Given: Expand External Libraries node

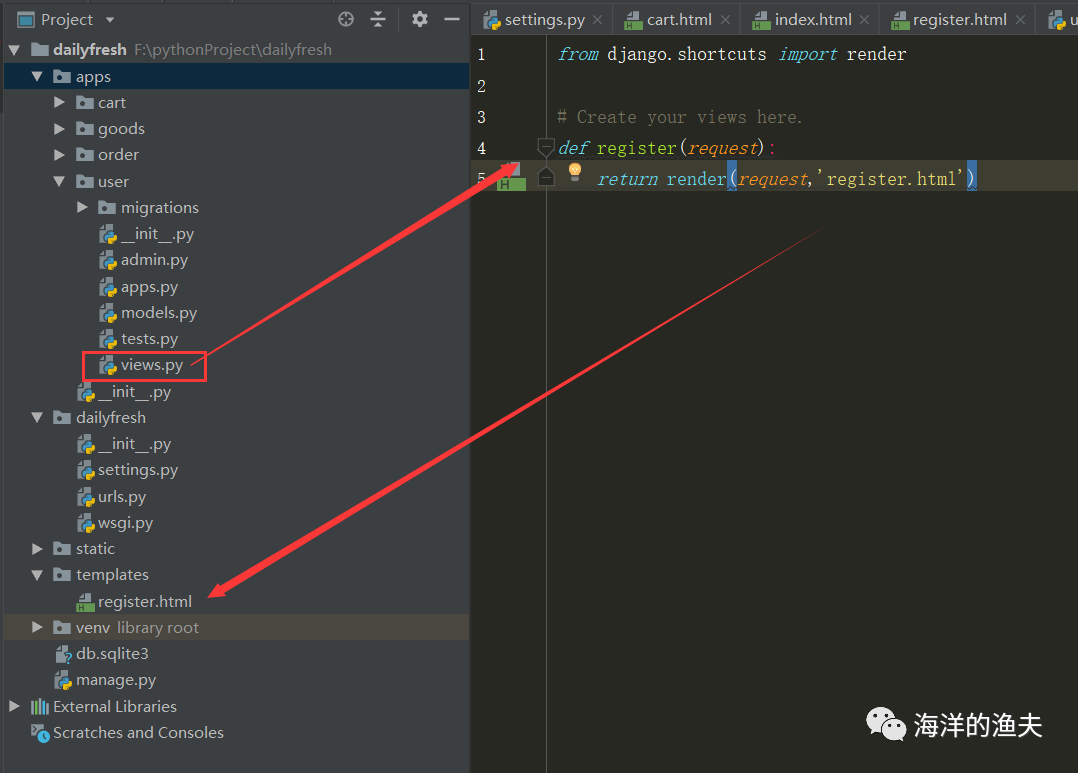Looking at the screenshot, I should [x=14, y=706].
